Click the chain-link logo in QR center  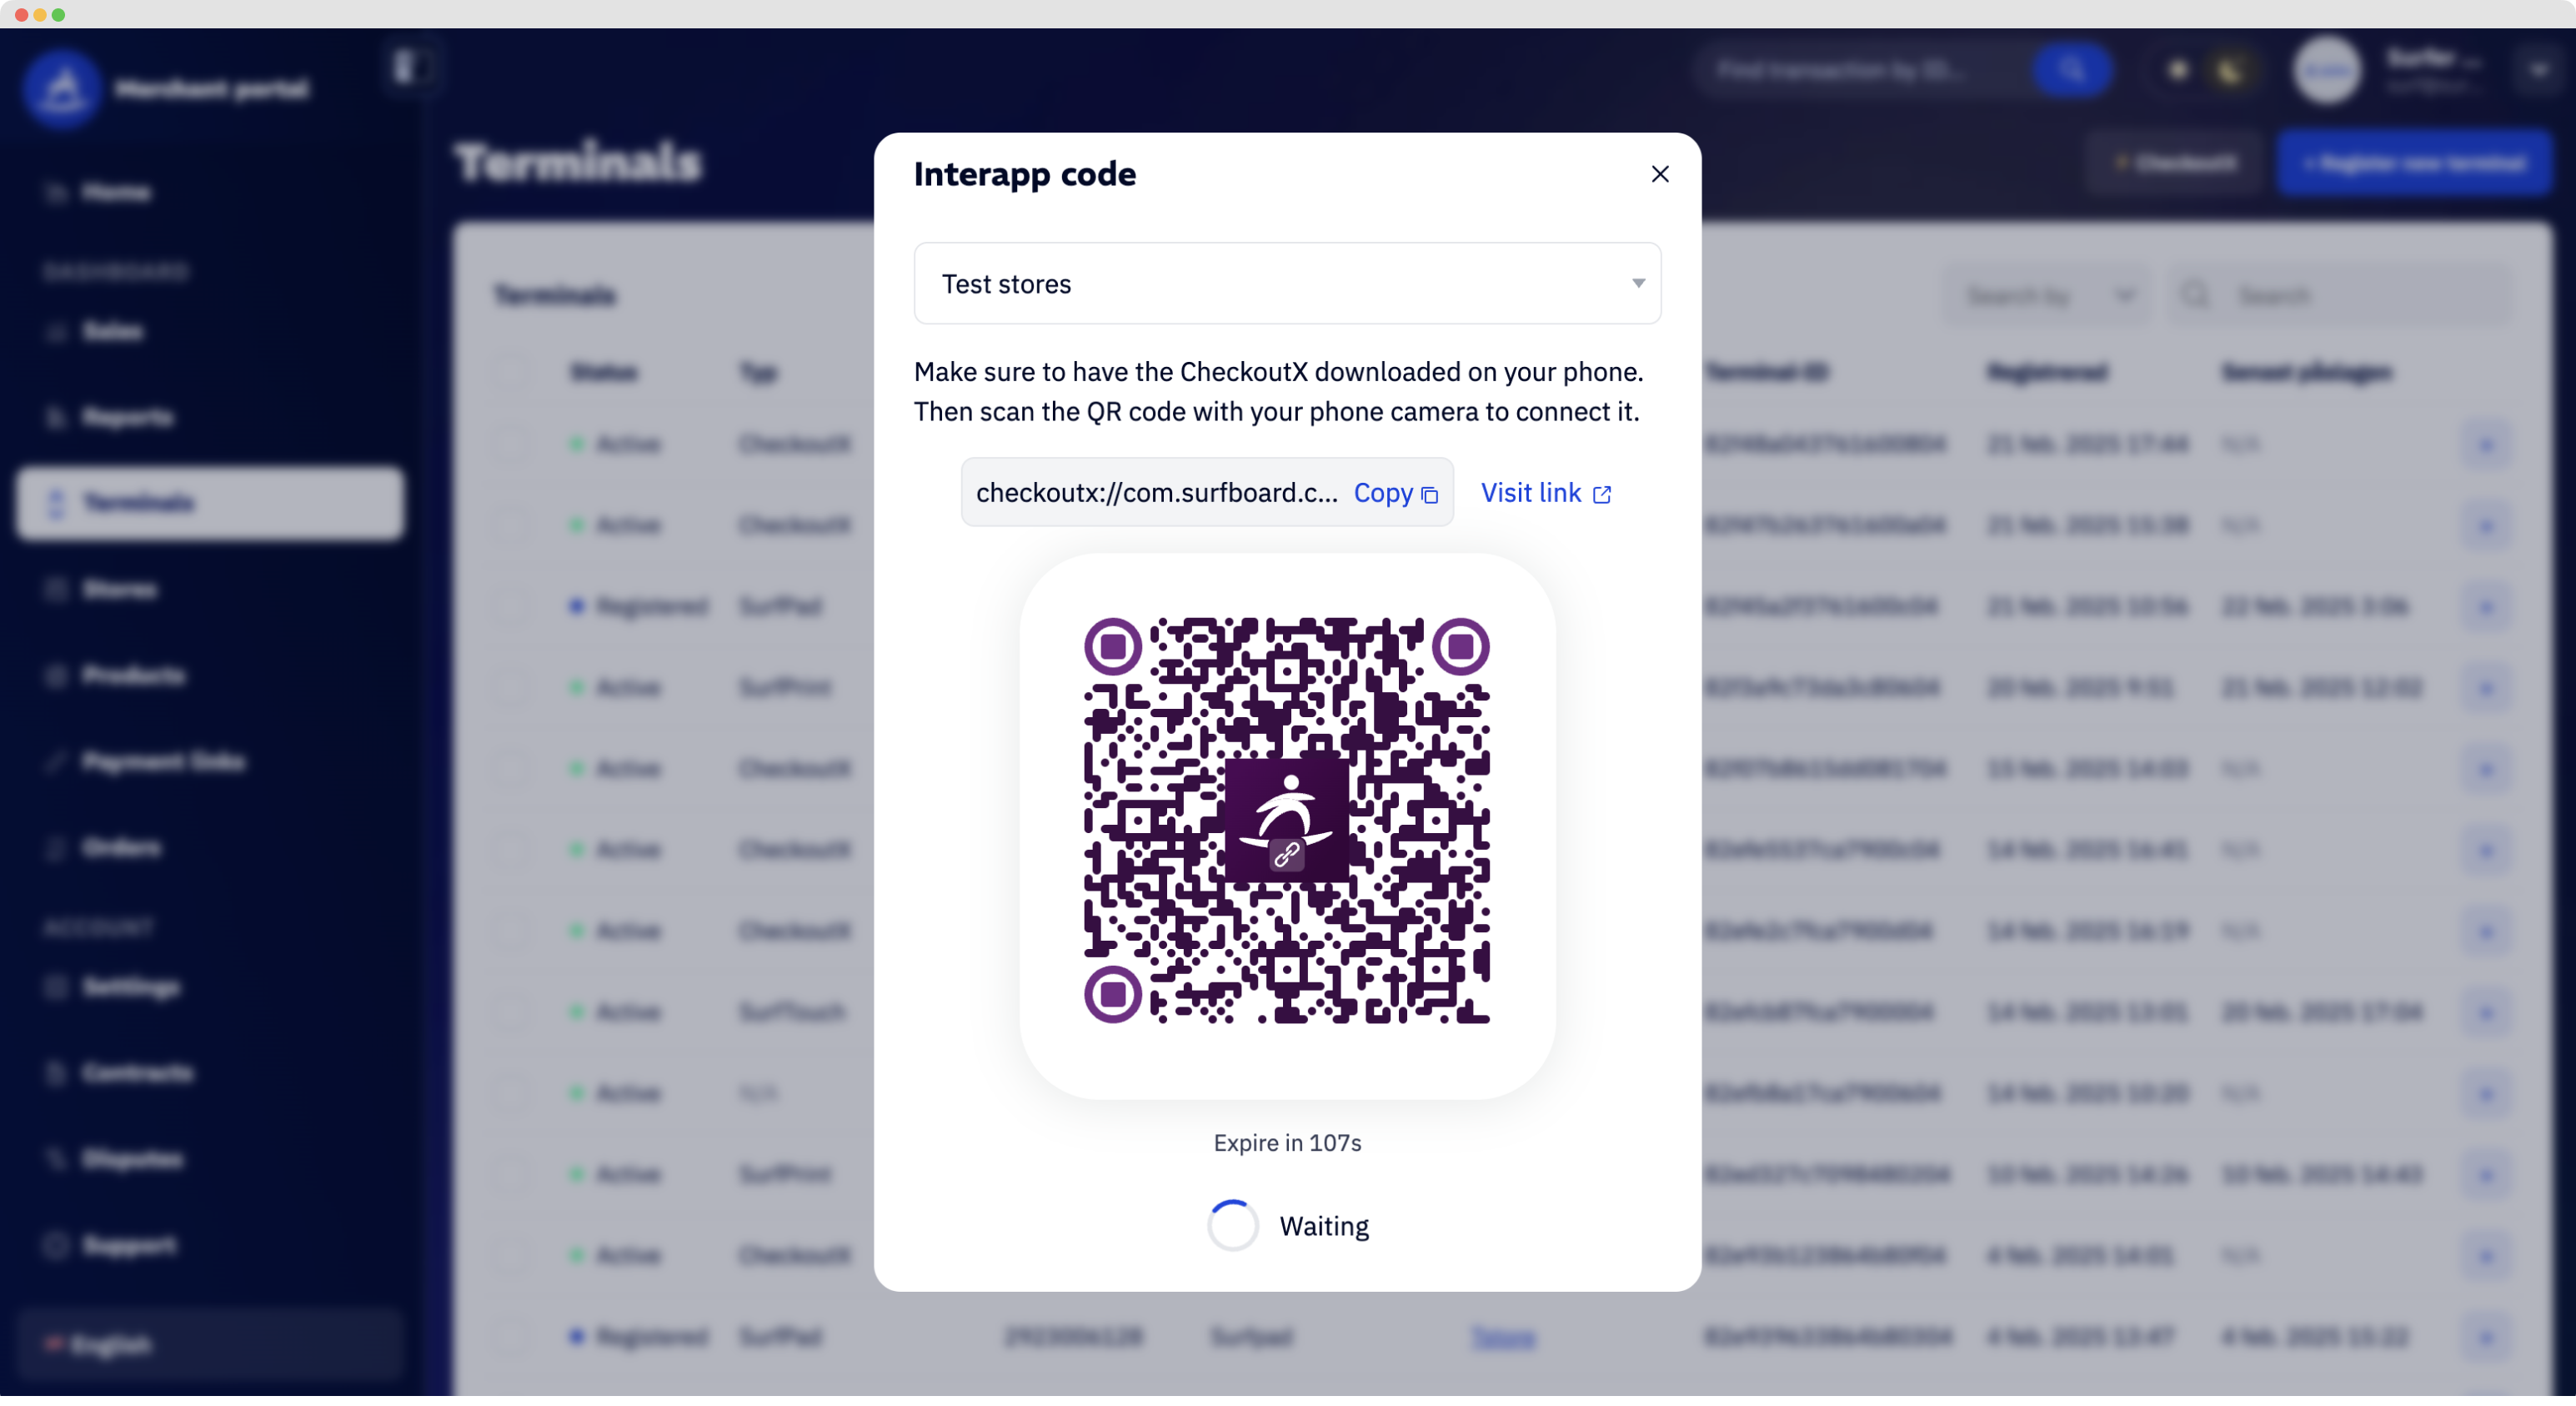pyautogui.click(x=1287, y=820)
